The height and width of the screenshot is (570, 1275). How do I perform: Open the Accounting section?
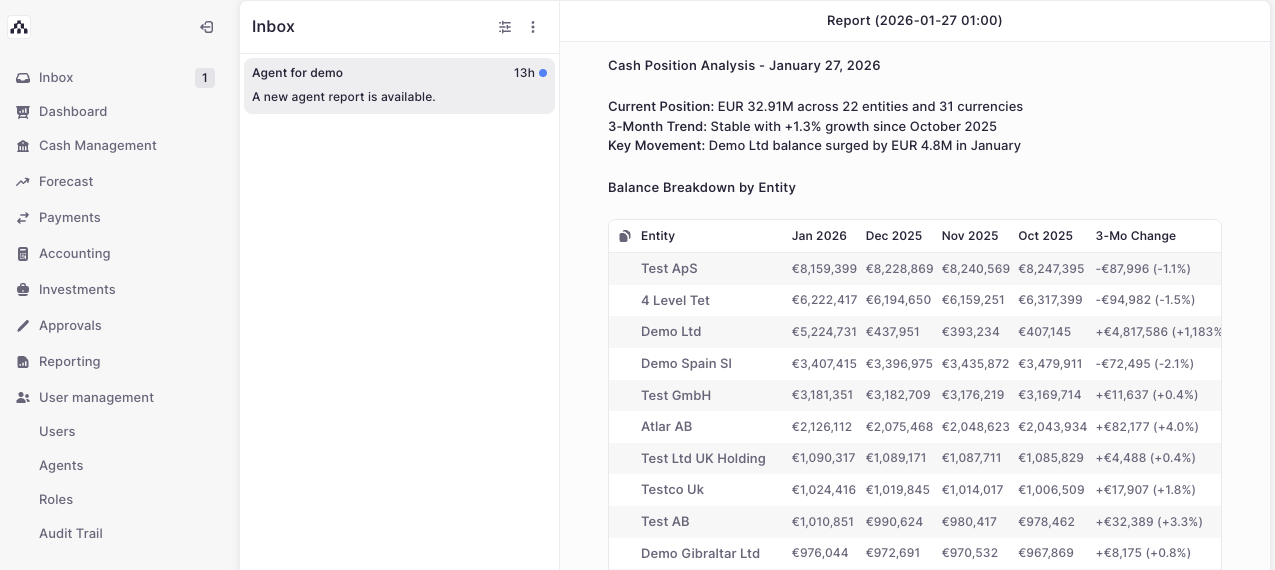(x=74, y=254)
